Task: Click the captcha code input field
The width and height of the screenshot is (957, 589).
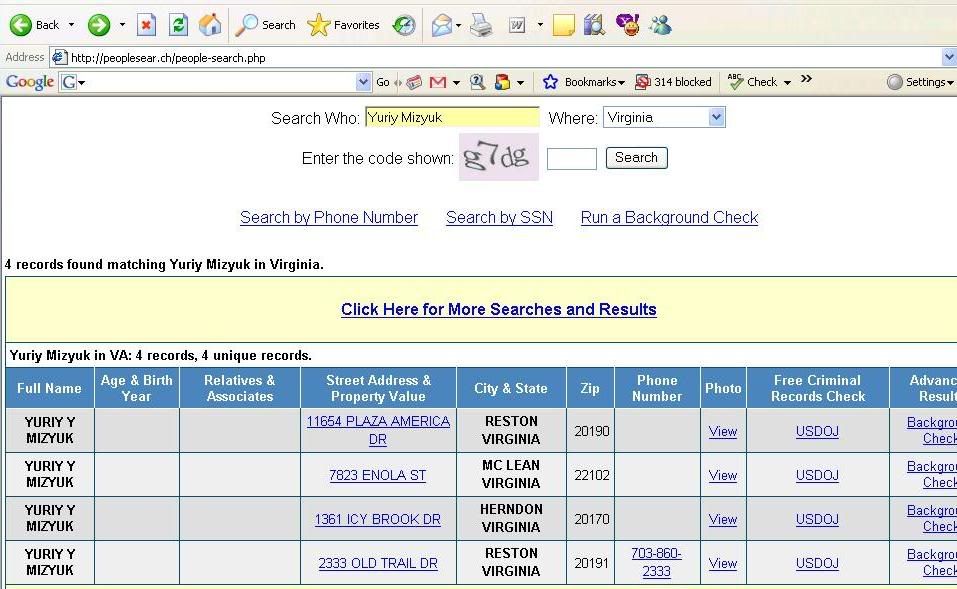Action: 572,158
